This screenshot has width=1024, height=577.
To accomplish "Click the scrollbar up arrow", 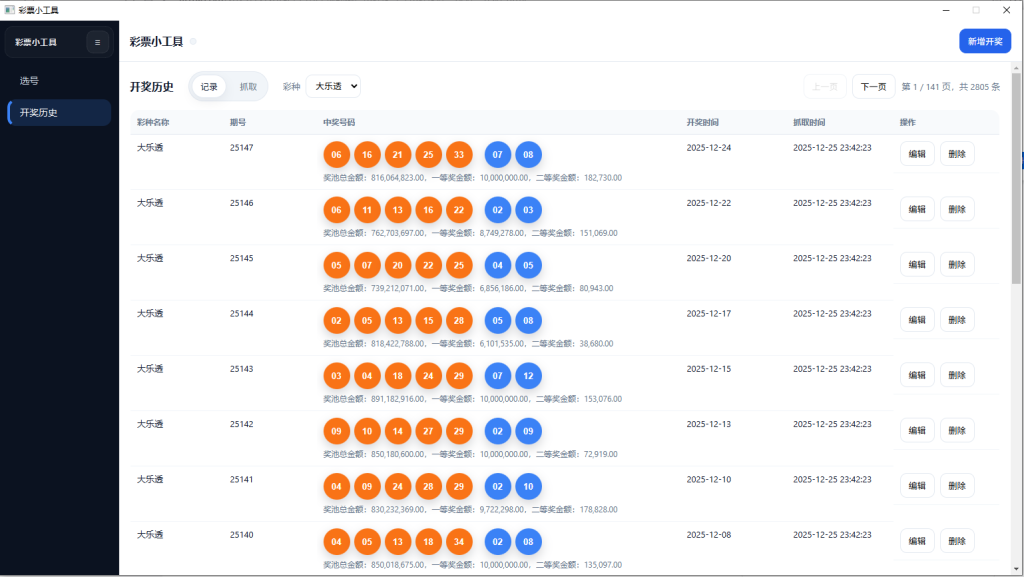I will point(1017,67).
